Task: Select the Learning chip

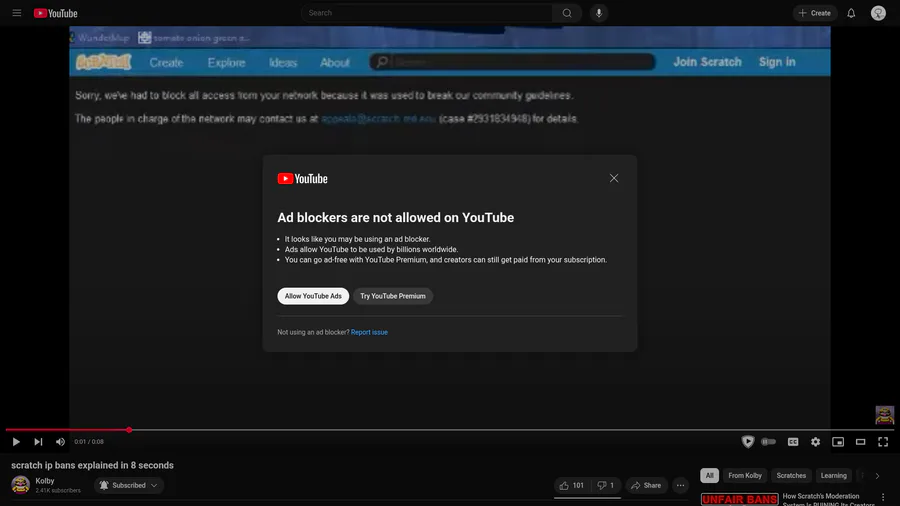Action: tap(833, 476)
